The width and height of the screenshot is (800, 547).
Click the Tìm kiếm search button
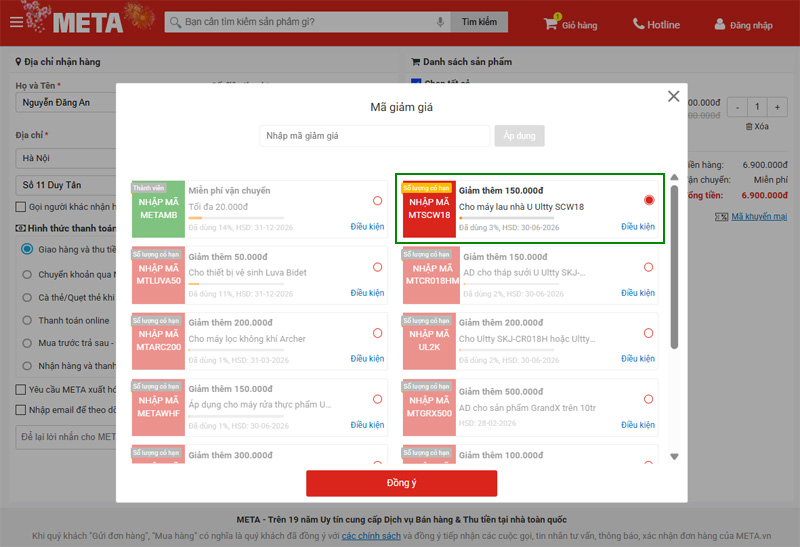click(478, 22)
